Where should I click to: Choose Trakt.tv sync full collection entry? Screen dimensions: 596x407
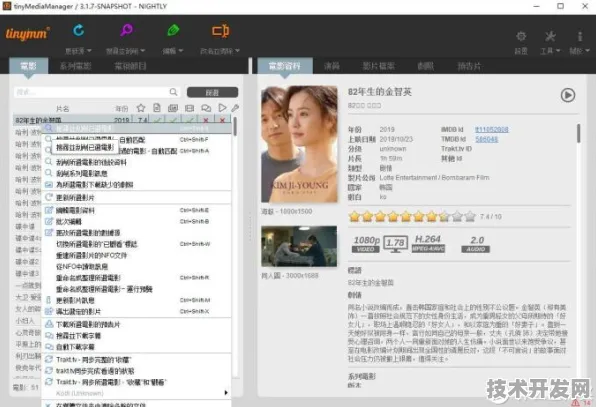point(137,359)
